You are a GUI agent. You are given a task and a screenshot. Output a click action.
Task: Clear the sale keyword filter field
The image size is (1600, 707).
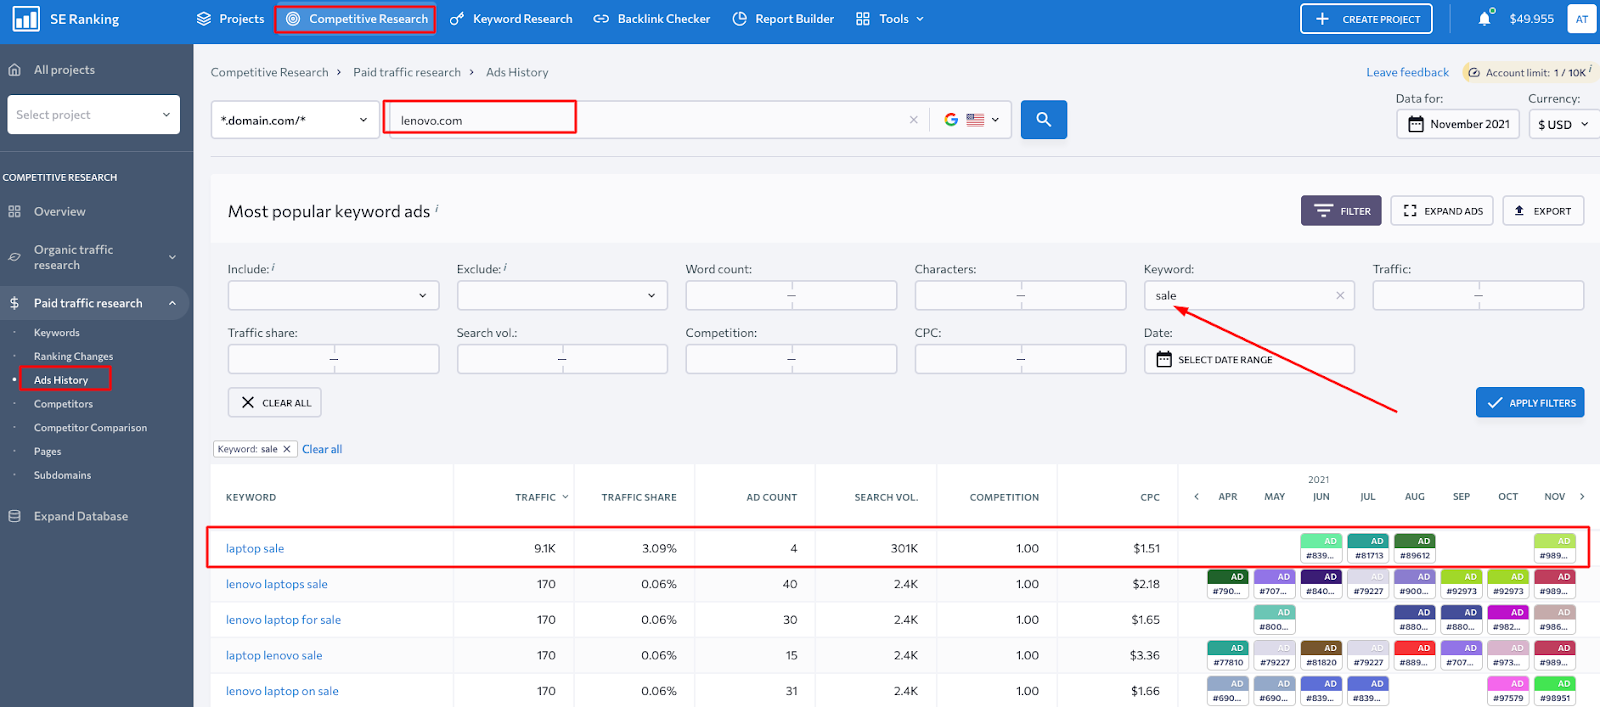[x=1340, y=296]
